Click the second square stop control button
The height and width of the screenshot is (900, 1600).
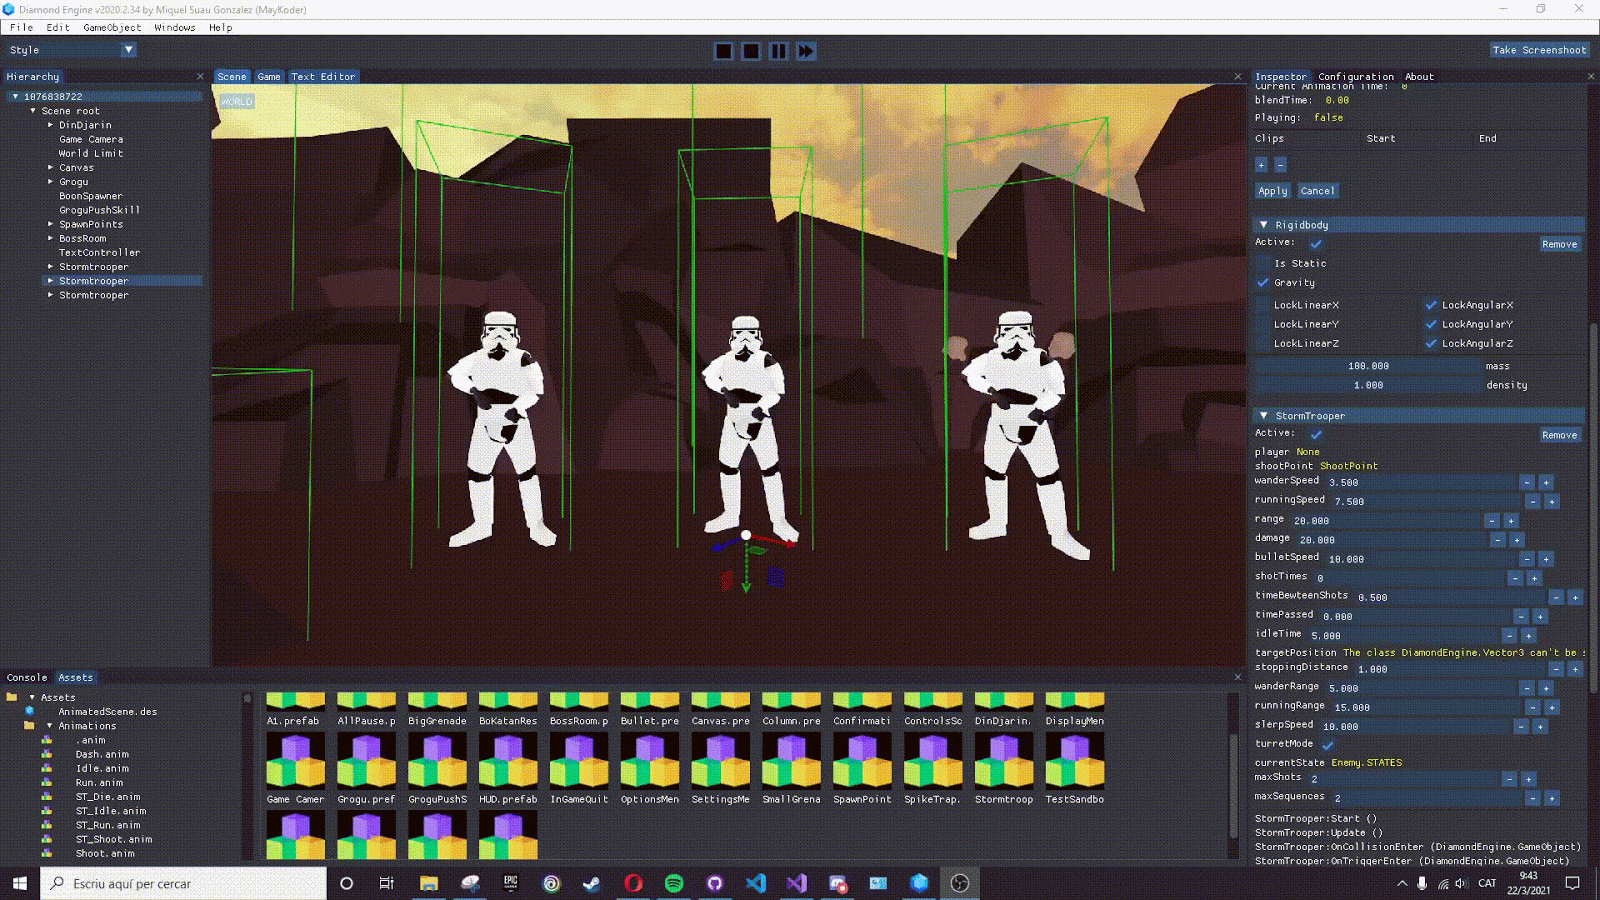pos(751,51)
